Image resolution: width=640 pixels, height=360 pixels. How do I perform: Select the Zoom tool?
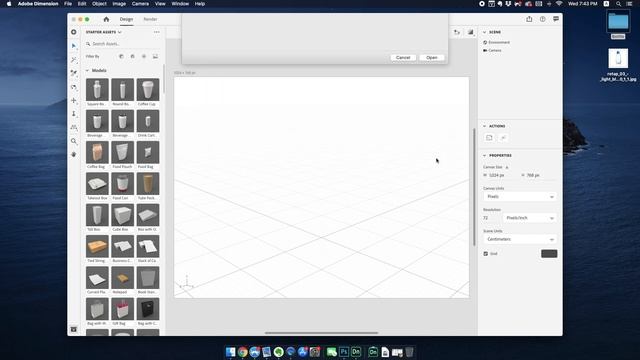[73, 141]
